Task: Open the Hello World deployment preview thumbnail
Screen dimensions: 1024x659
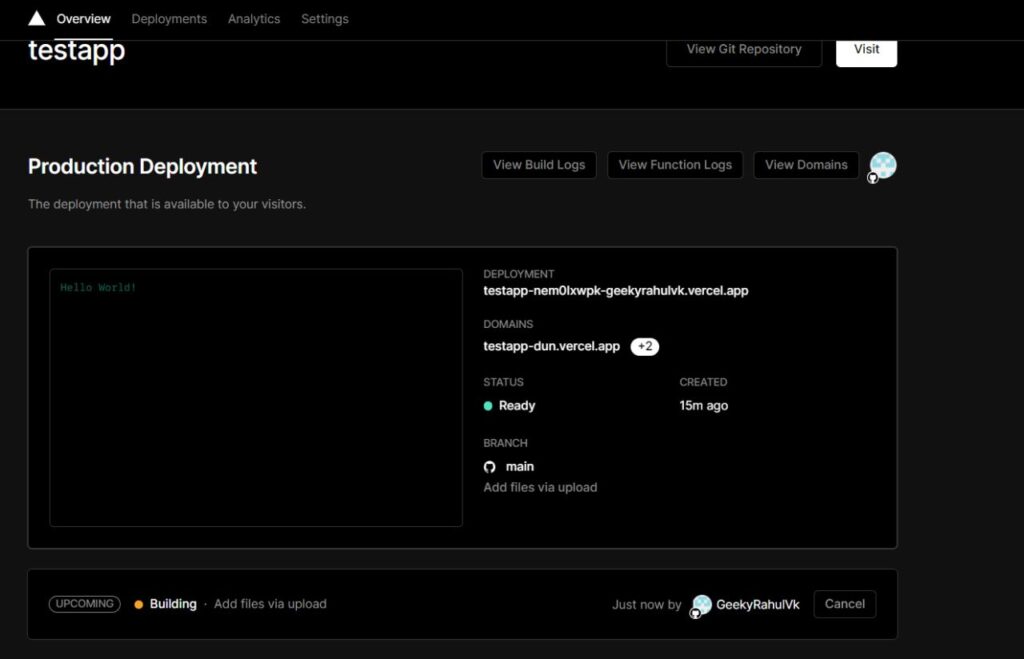Action: tap(256, 397)
